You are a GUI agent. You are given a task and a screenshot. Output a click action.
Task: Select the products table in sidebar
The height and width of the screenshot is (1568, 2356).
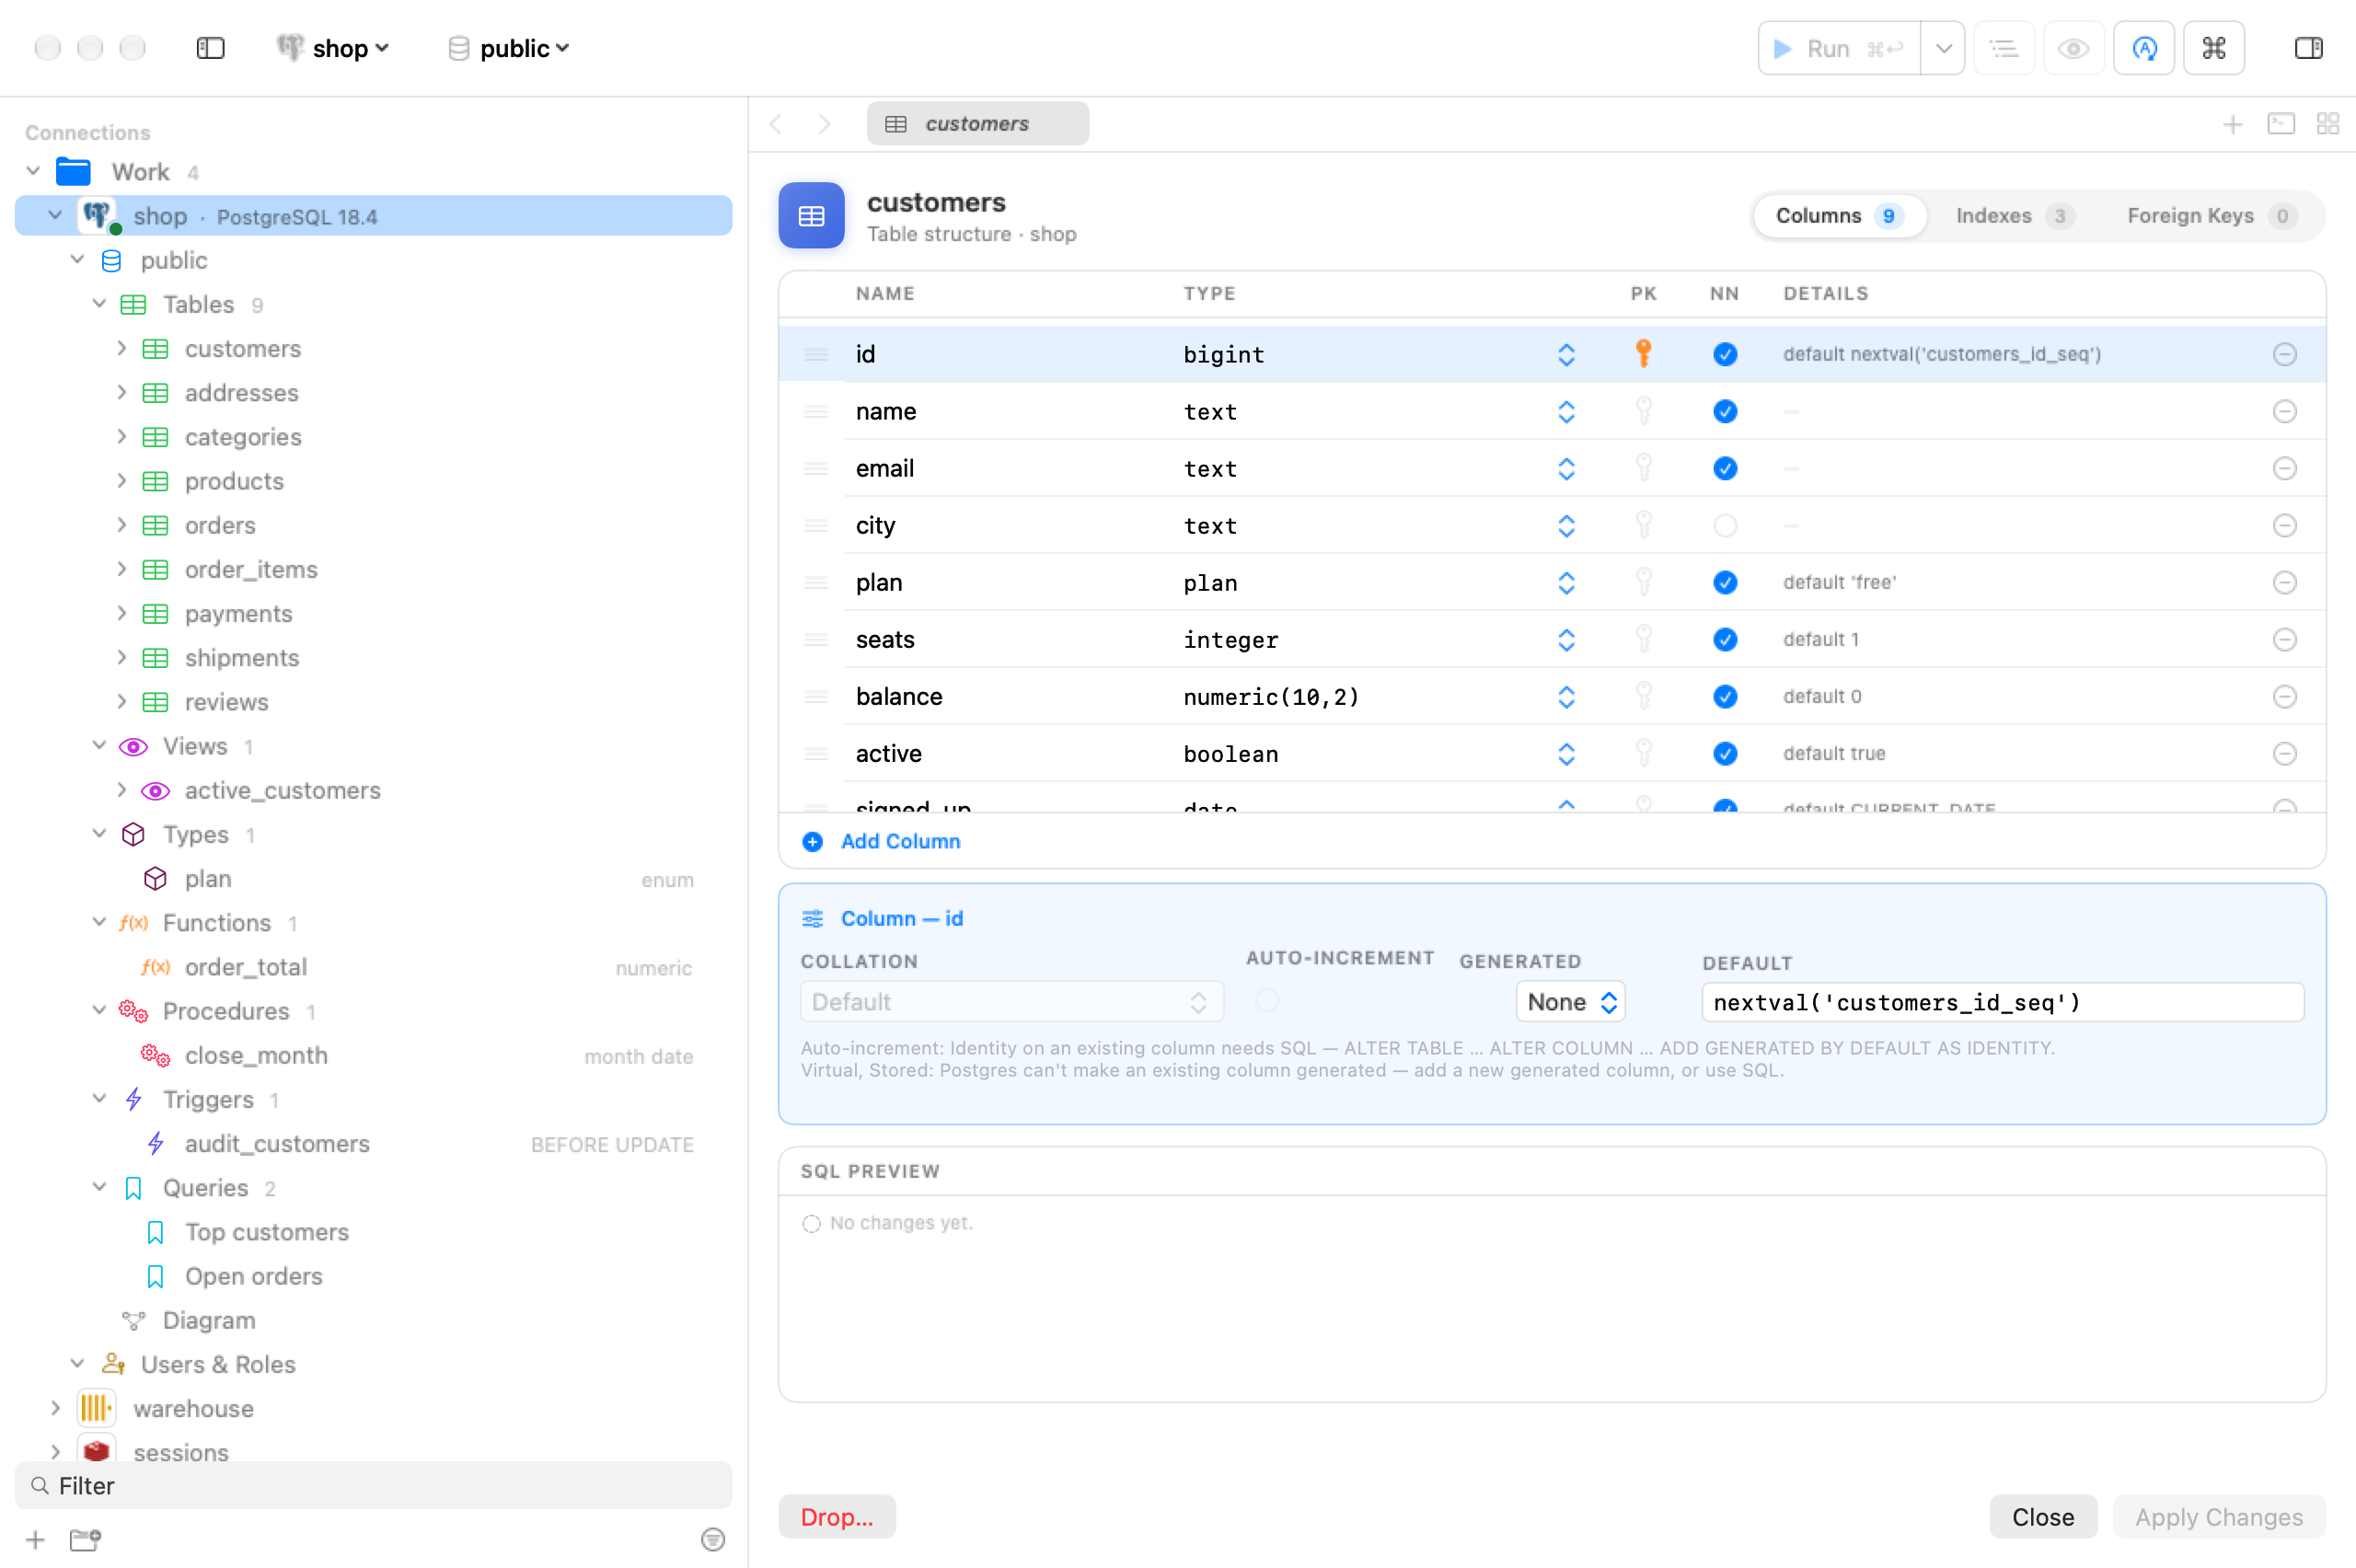[x=234, y=481]
